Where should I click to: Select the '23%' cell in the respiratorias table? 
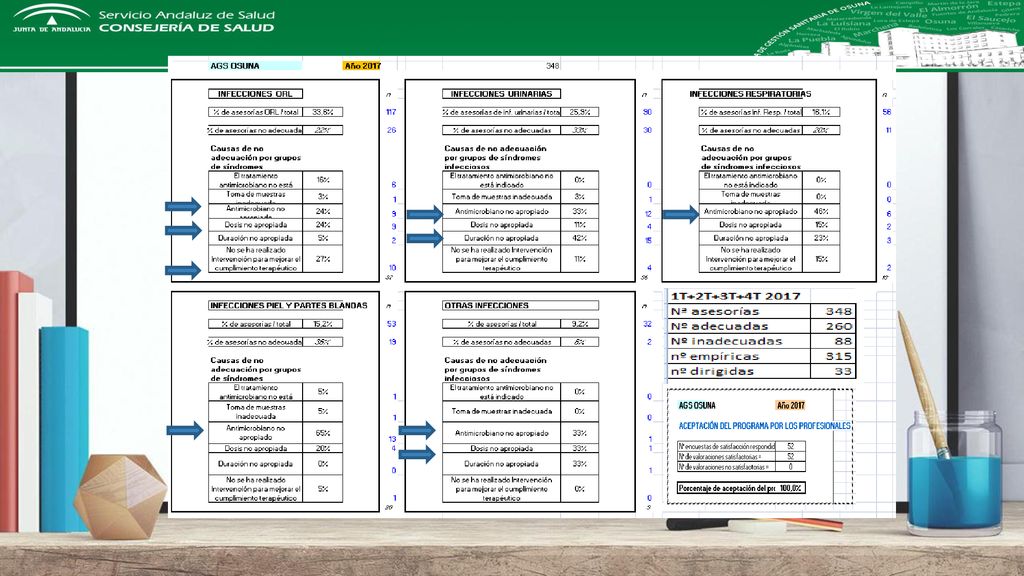[x=821, y=238]
